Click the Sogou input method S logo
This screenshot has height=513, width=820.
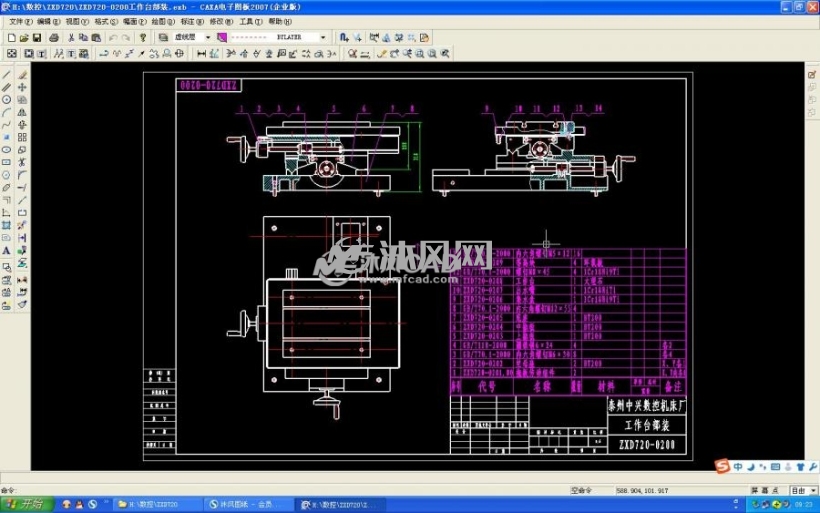722,465
